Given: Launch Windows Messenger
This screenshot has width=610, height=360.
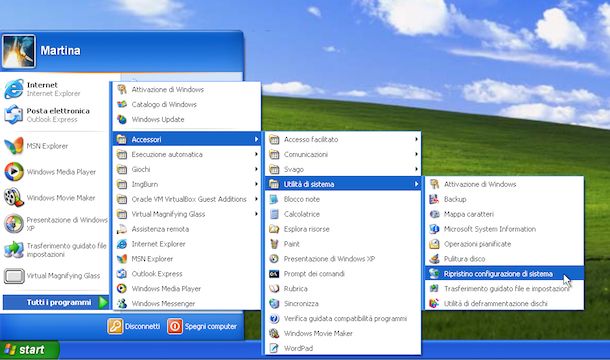Looking at the screenshot, I should [187, 304].
